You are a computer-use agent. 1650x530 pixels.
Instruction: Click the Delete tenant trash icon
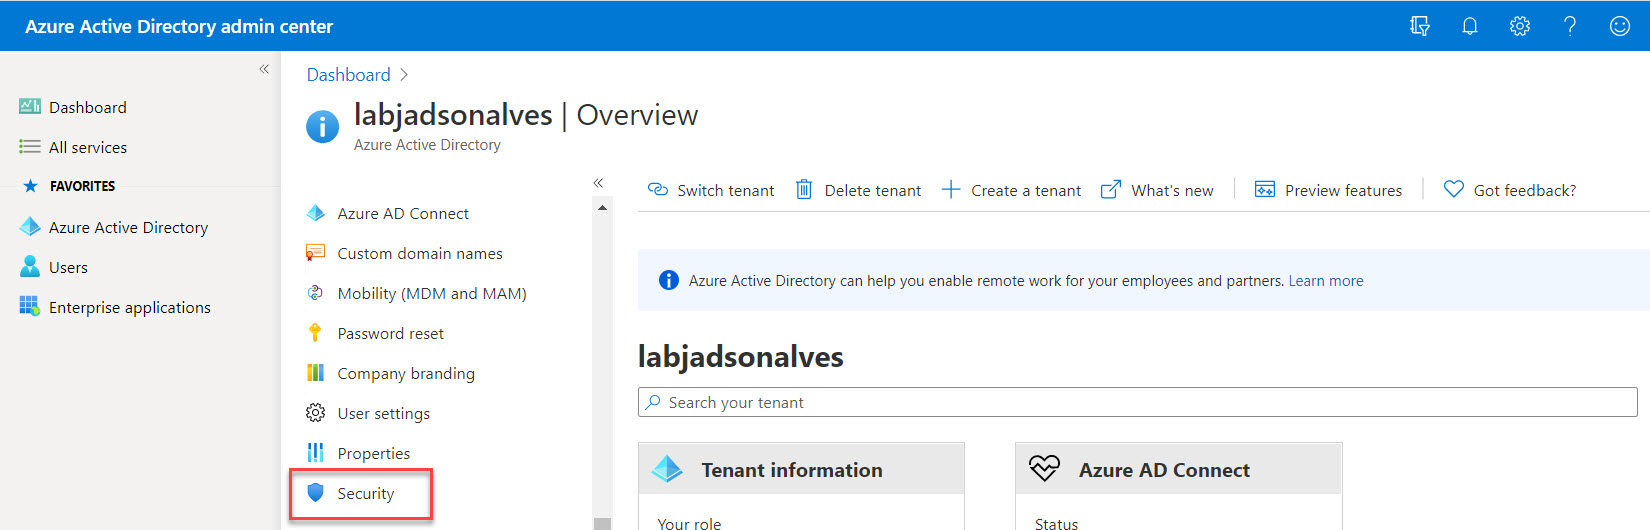[803, 190]
